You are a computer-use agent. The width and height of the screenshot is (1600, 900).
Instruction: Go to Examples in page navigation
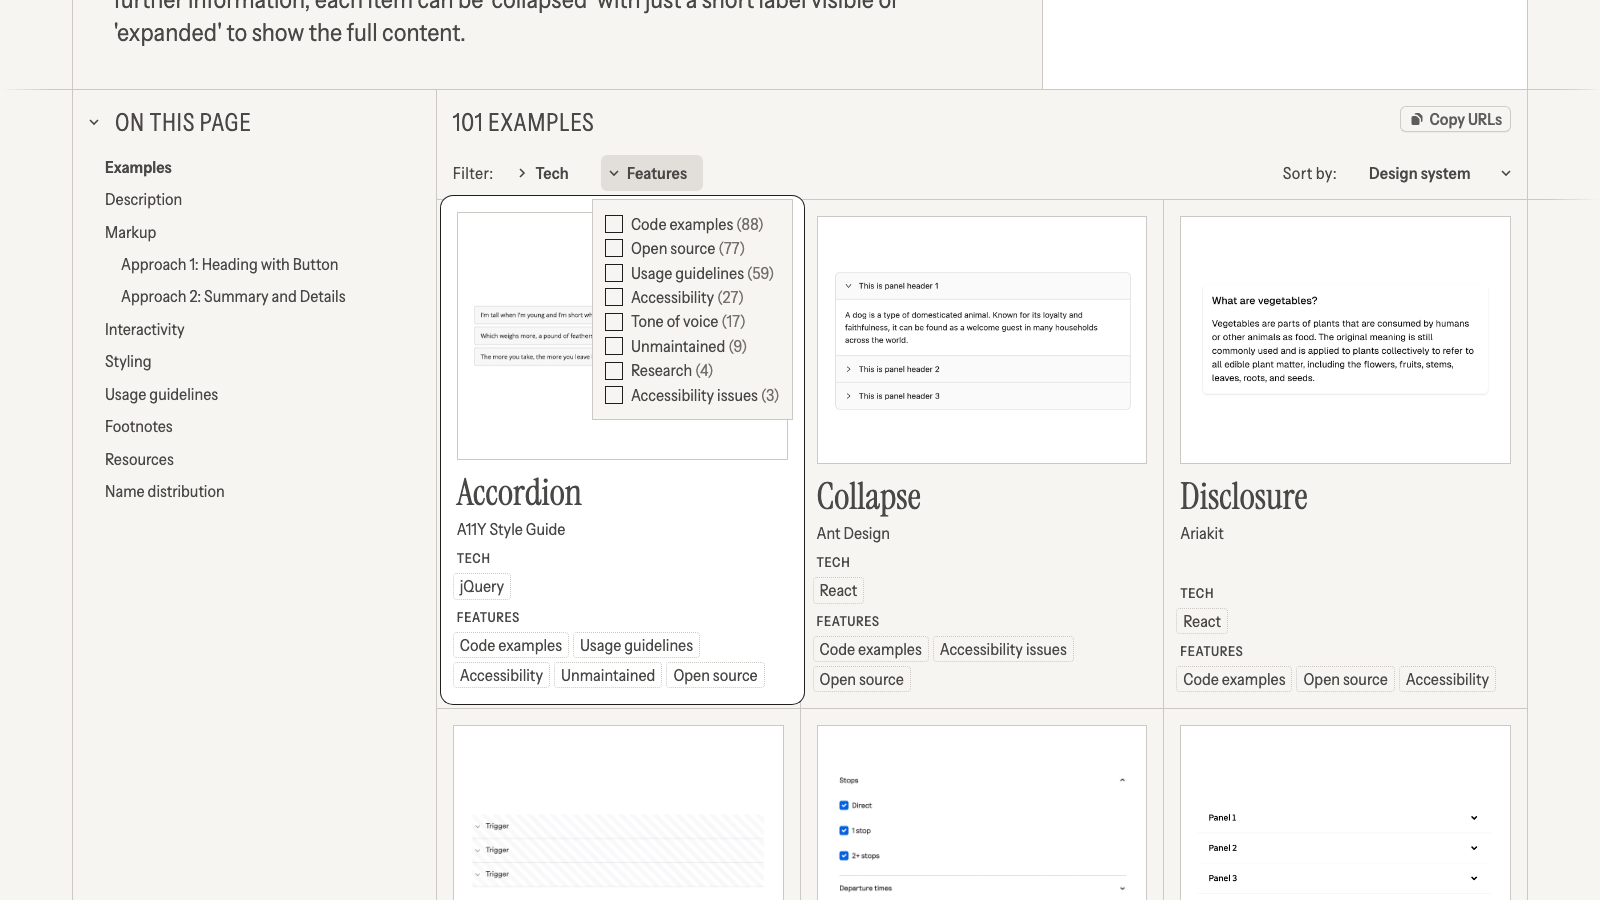pos(138,167)
